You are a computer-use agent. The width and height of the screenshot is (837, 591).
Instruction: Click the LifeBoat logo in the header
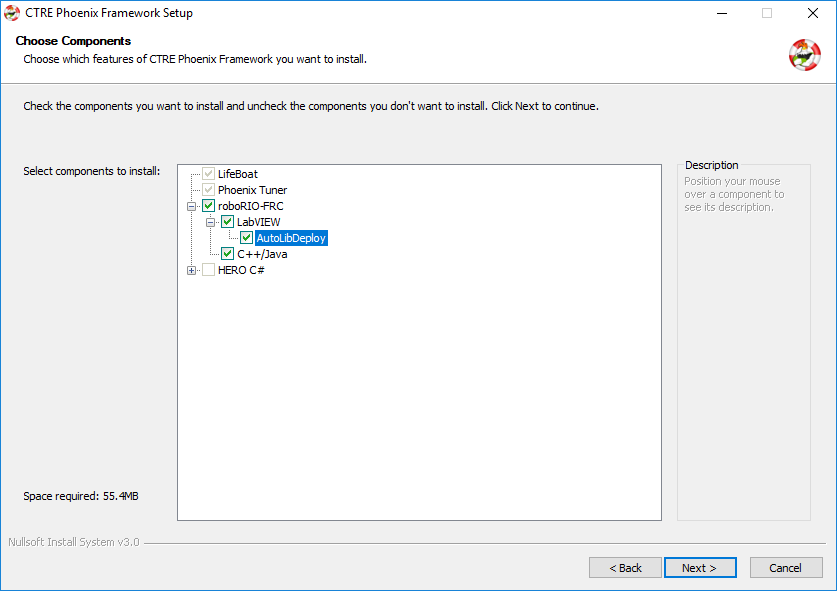point(804,54)
